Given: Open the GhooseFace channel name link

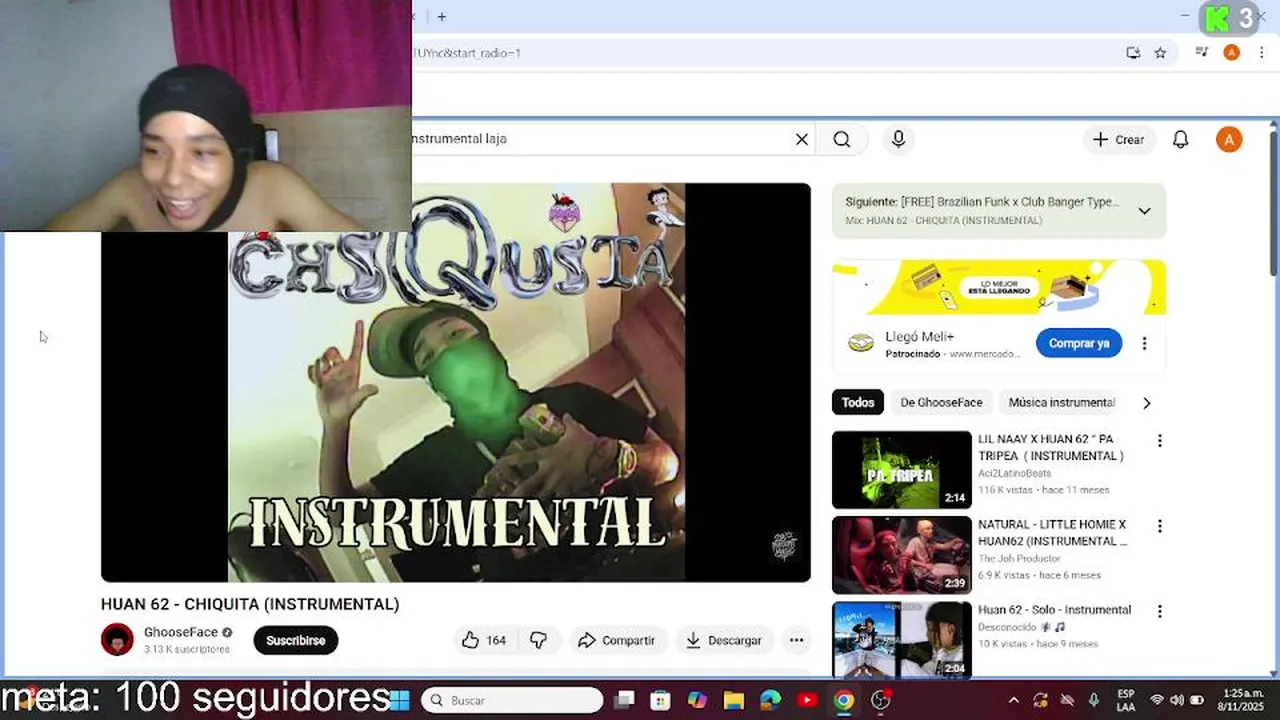Looking at the screenshot, I should pyautogui.click(x=181, y=632).
